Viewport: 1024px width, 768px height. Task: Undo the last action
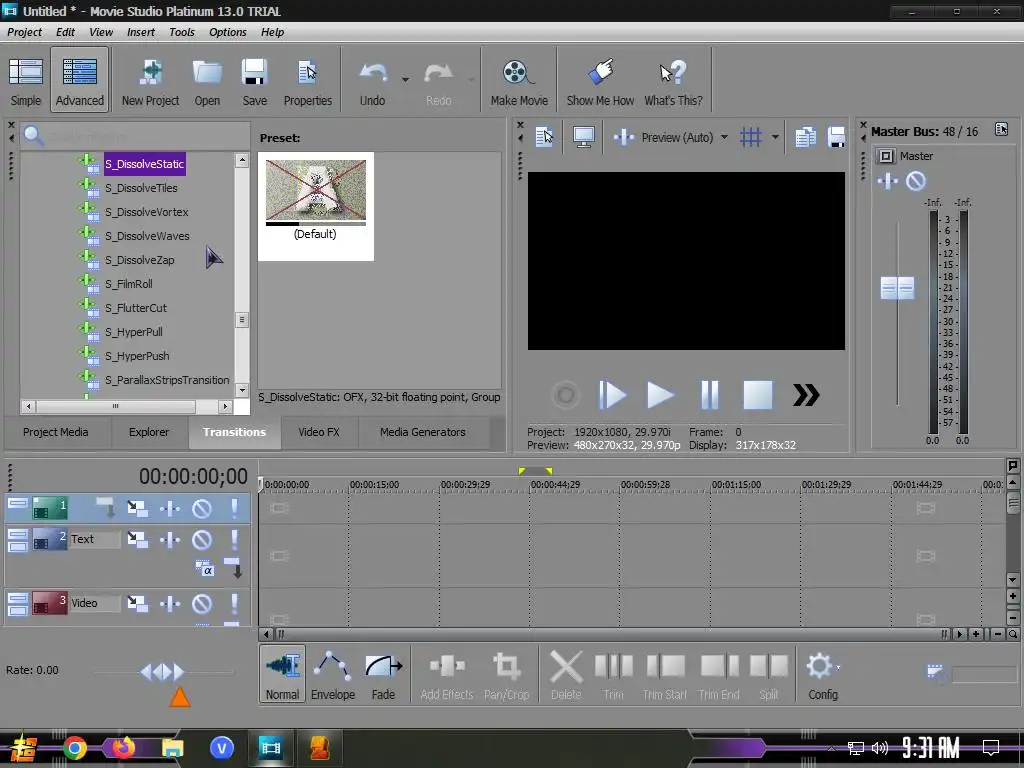coord(372,82)
